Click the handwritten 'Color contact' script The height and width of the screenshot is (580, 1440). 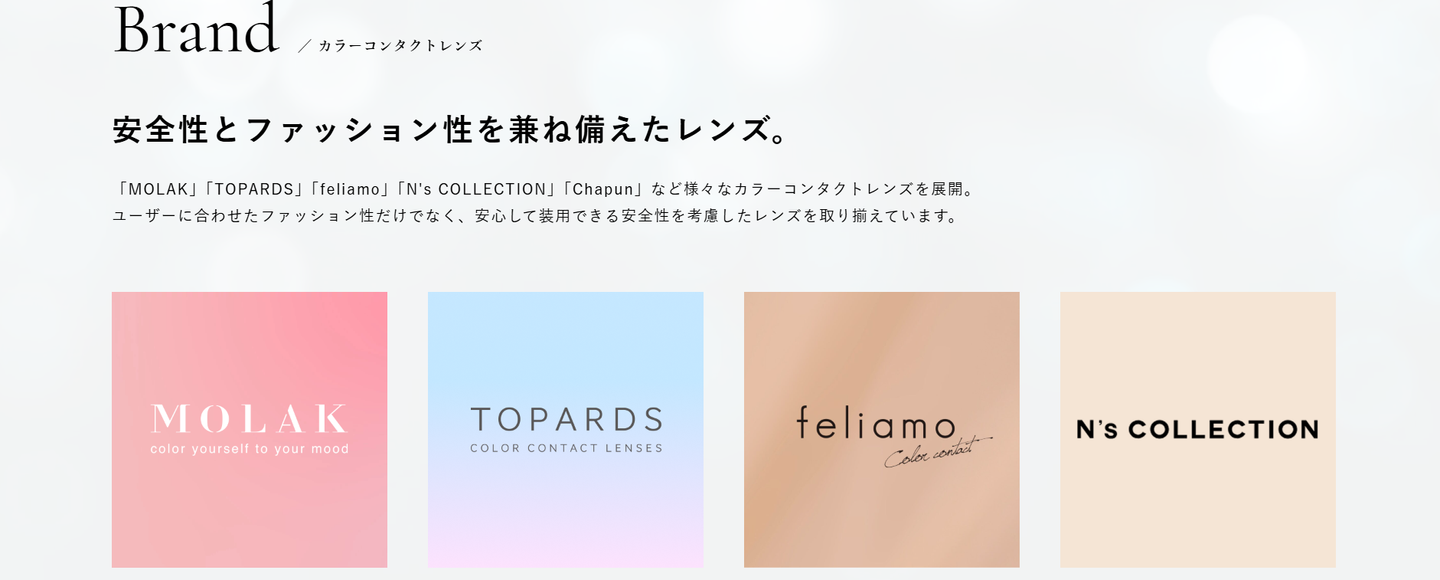click(937, 453)
